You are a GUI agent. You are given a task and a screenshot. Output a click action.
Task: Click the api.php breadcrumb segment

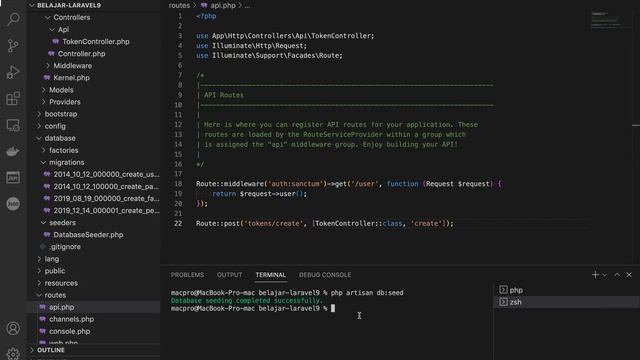(x=223, y=5)
